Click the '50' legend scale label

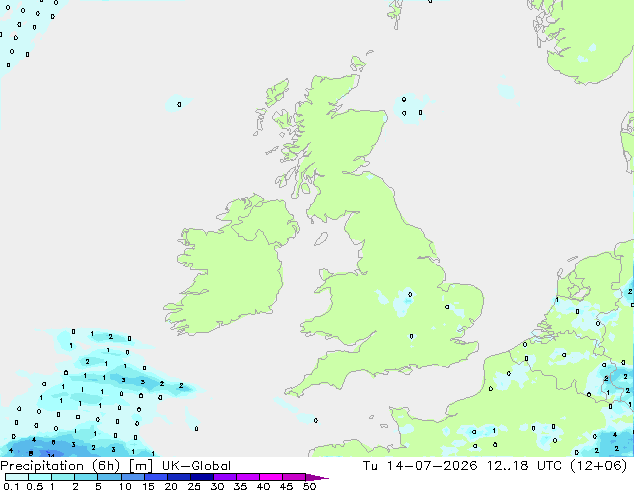coord(309,486)
